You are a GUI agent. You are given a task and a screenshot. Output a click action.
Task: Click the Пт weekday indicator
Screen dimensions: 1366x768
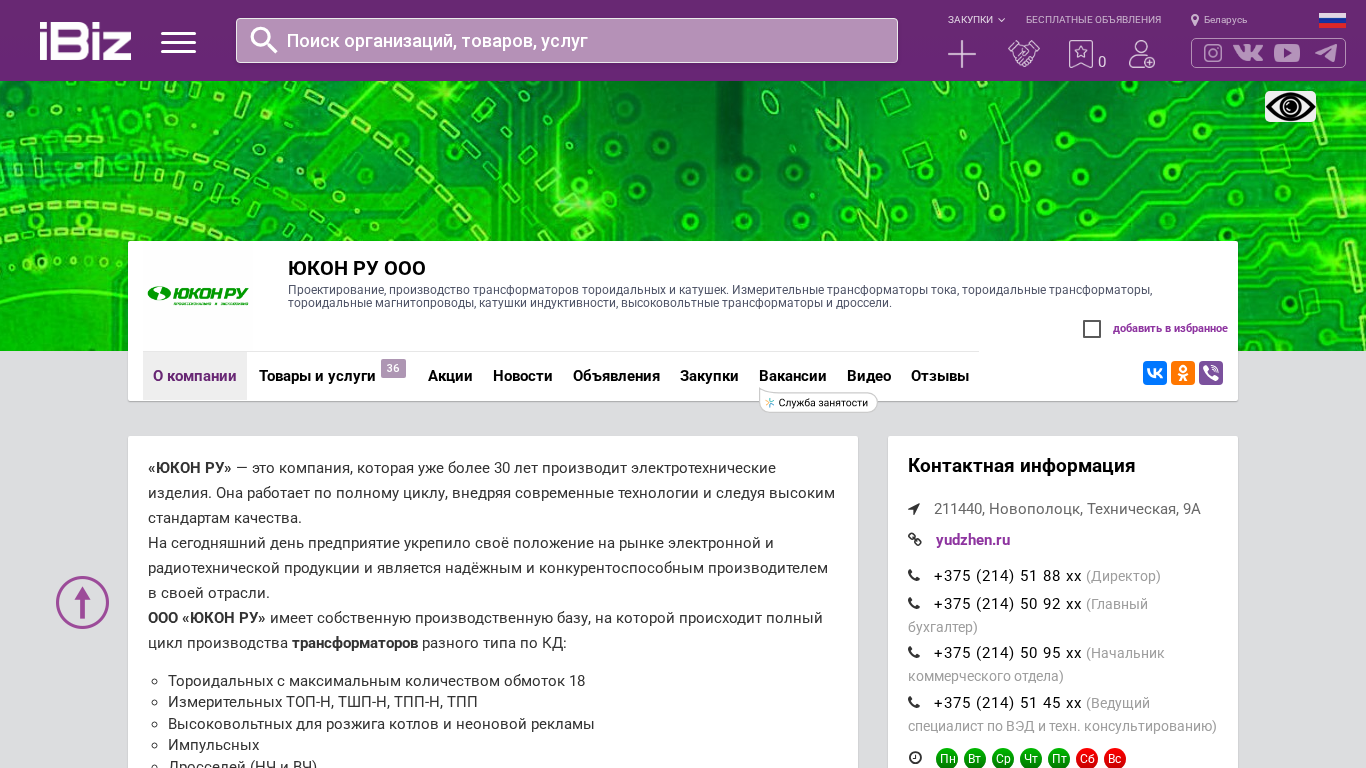point(1059,759)
